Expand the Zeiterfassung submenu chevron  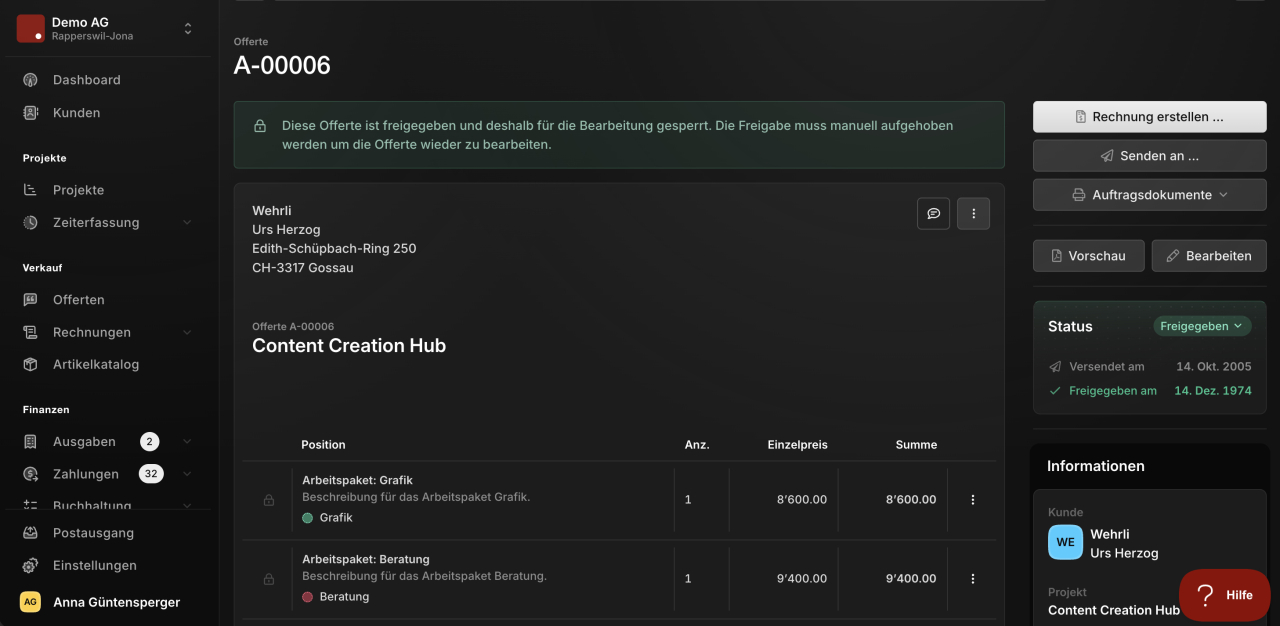187,223
